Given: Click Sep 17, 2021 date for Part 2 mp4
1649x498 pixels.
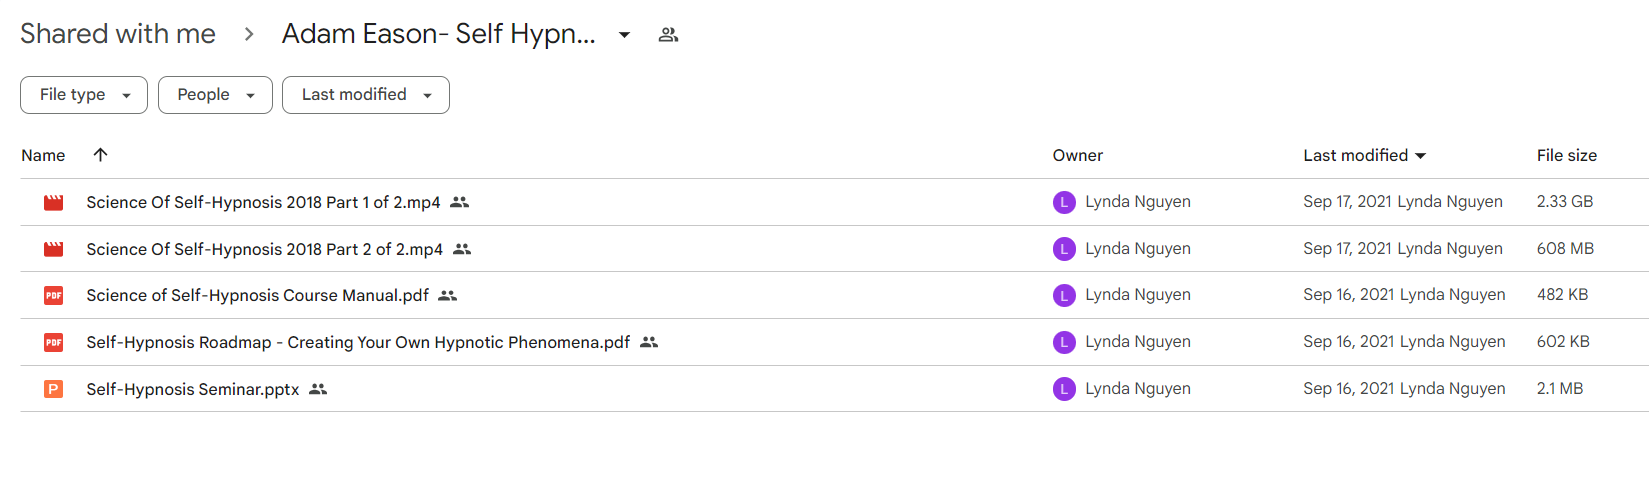Looking at the screenshot, I should pyautogui.click(x=1348, y=248).
